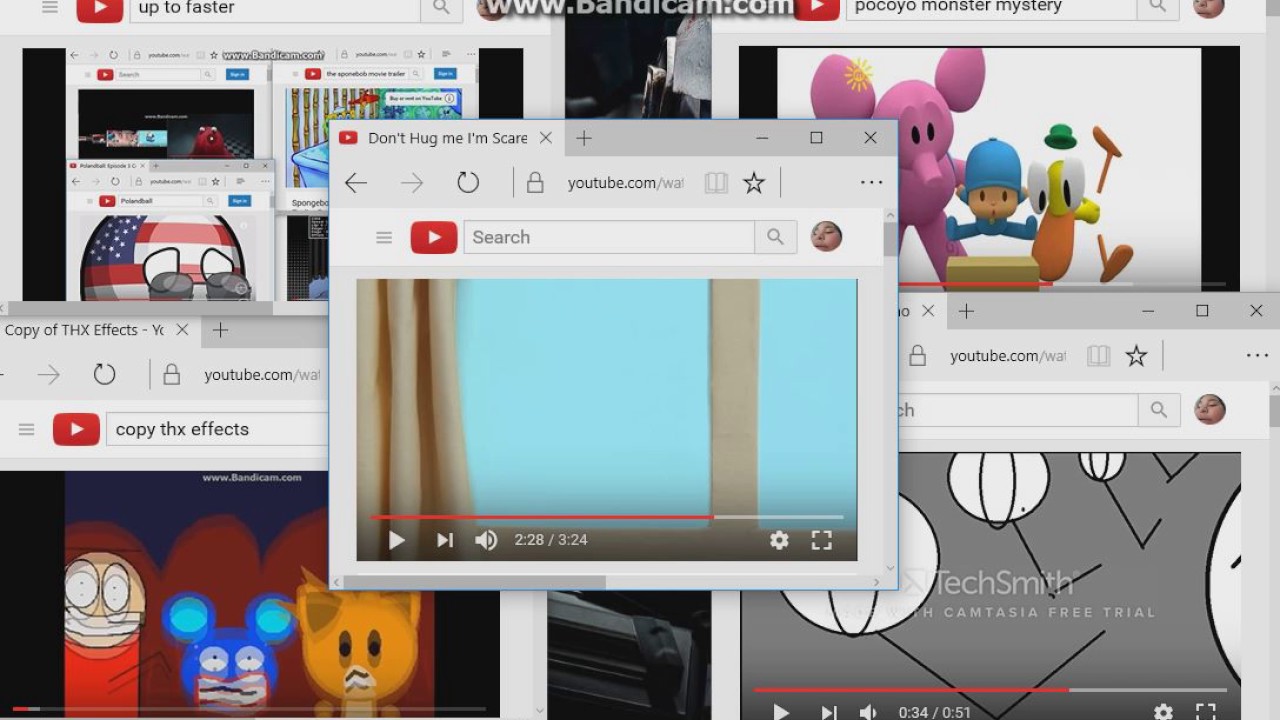Screen dimensions: 1280x720
Task: Open the three-dot menu in front window
Action: click(871, 182)
